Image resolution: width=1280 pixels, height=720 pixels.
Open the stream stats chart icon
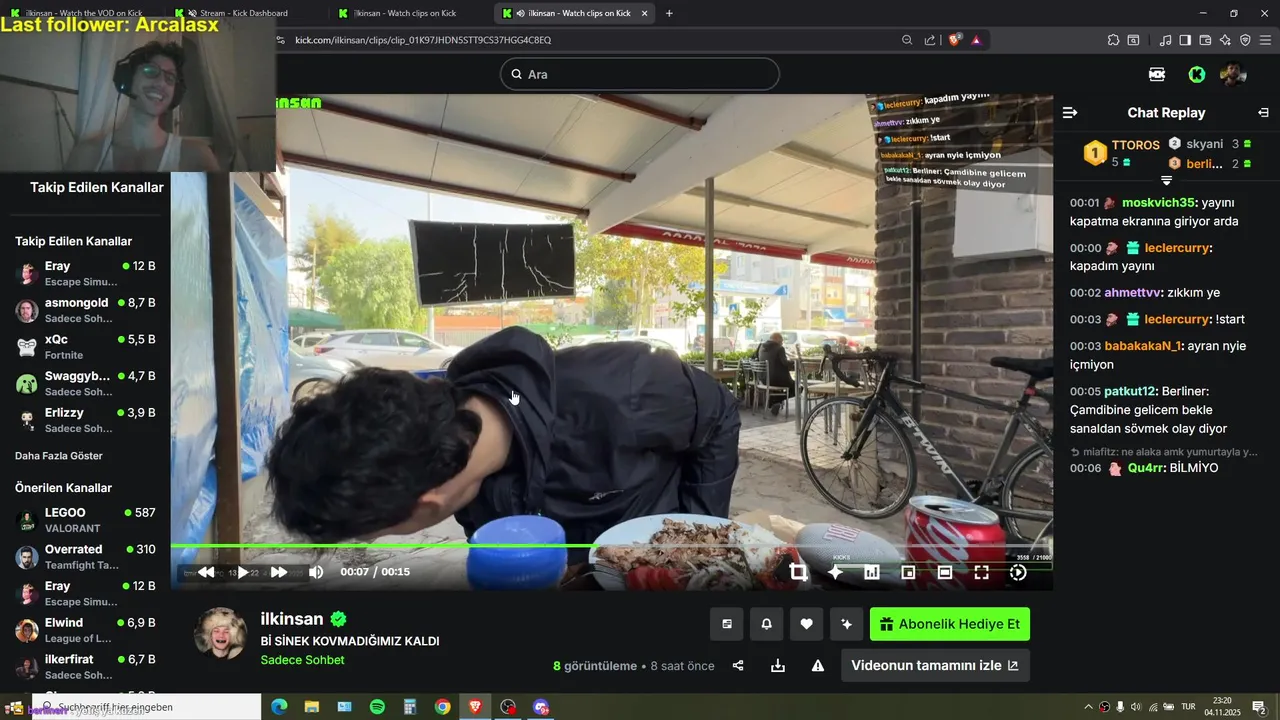(x=872, y=572)
